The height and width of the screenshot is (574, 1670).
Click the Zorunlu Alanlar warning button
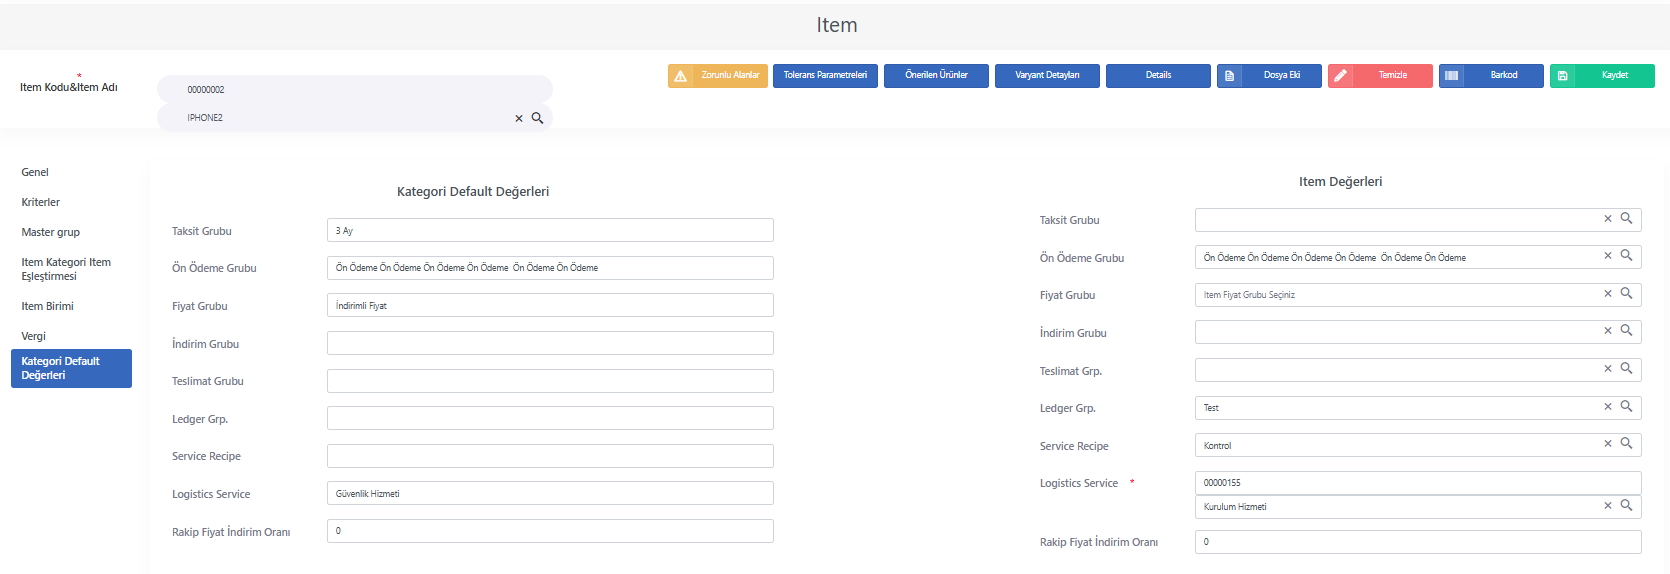click(718, 76)
